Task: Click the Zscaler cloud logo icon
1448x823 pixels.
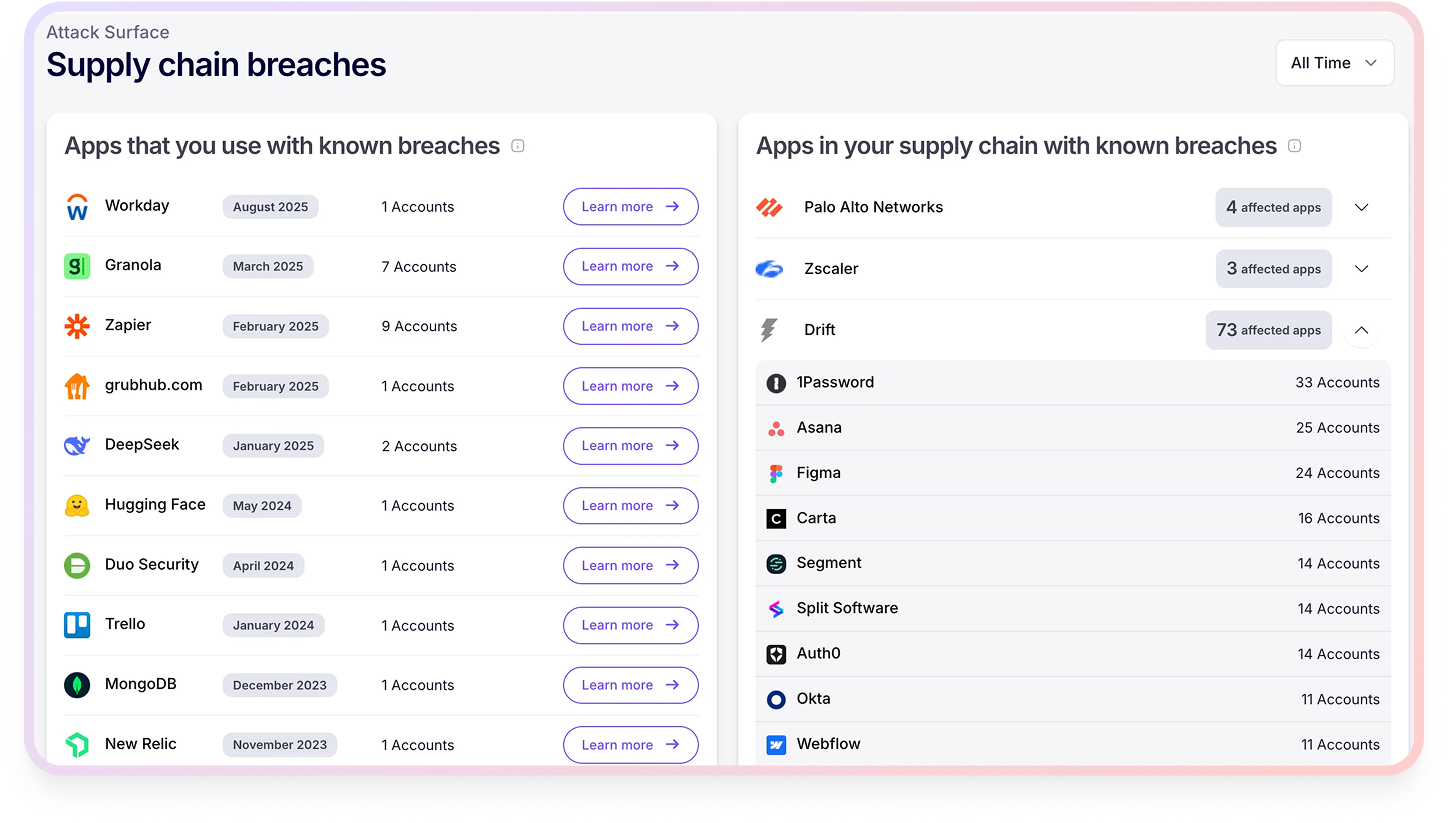Action: click(x=769, y=269)
